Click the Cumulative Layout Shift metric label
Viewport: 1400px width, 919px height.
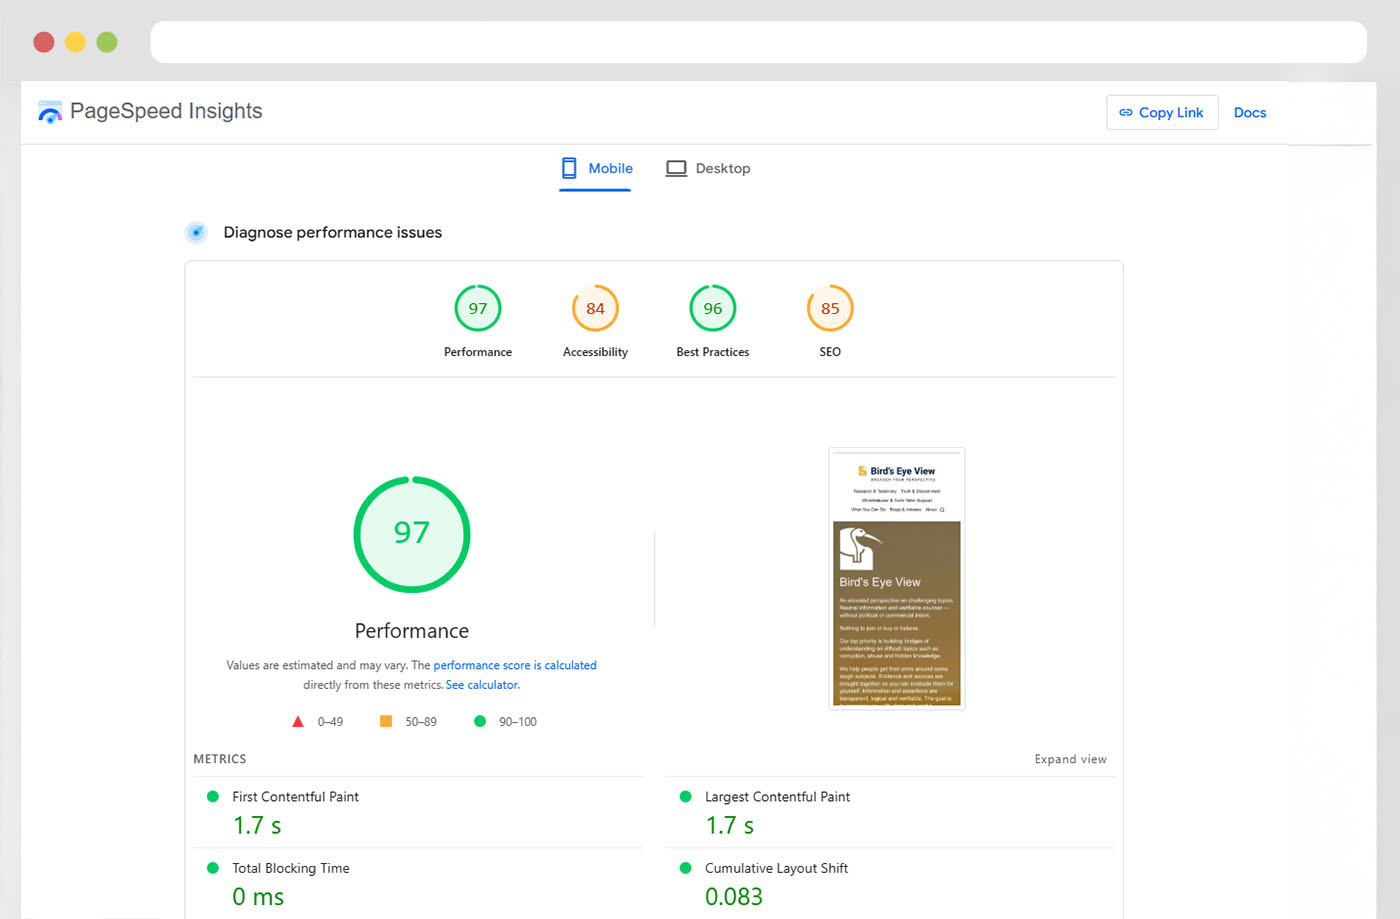click(x=776, y=868)
